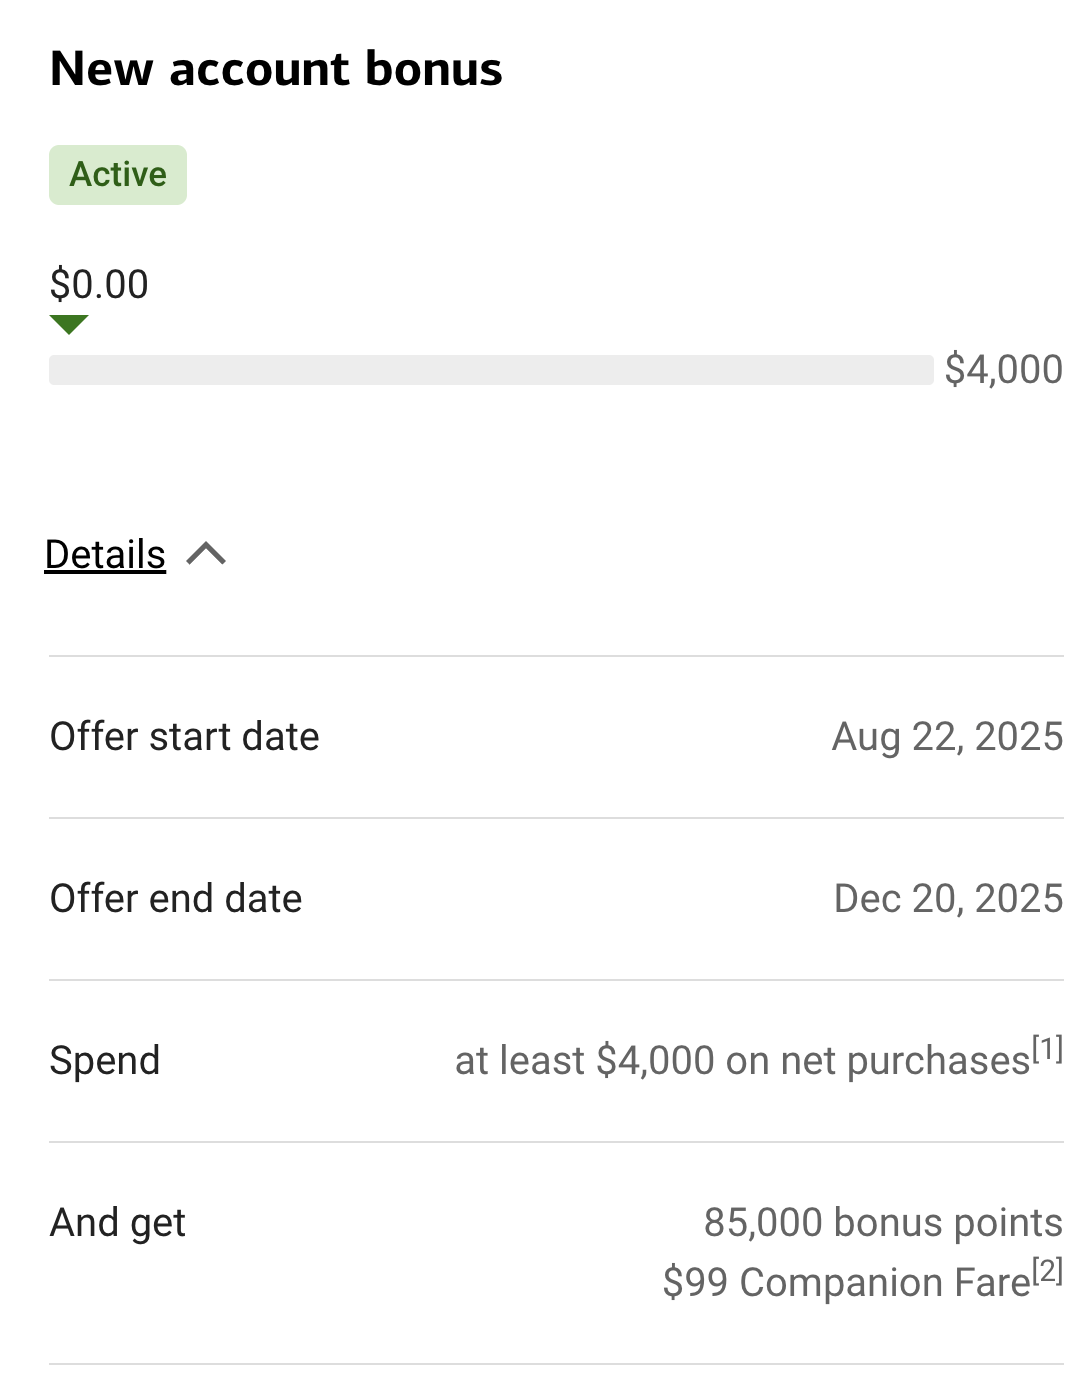Click the Active status badge
The width and height of the screenshot is (1092, 1382).
click(118, 175)
